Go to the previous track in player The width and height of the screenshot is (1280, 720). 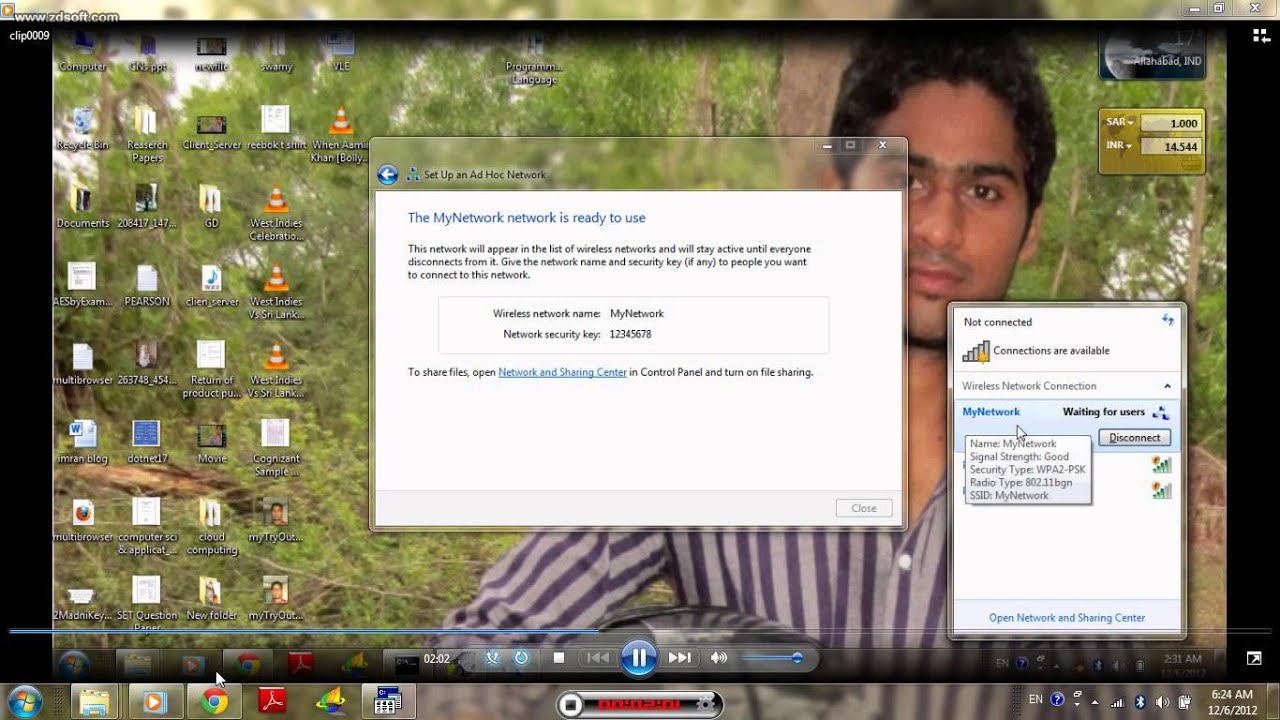click(x=597, y=657)
